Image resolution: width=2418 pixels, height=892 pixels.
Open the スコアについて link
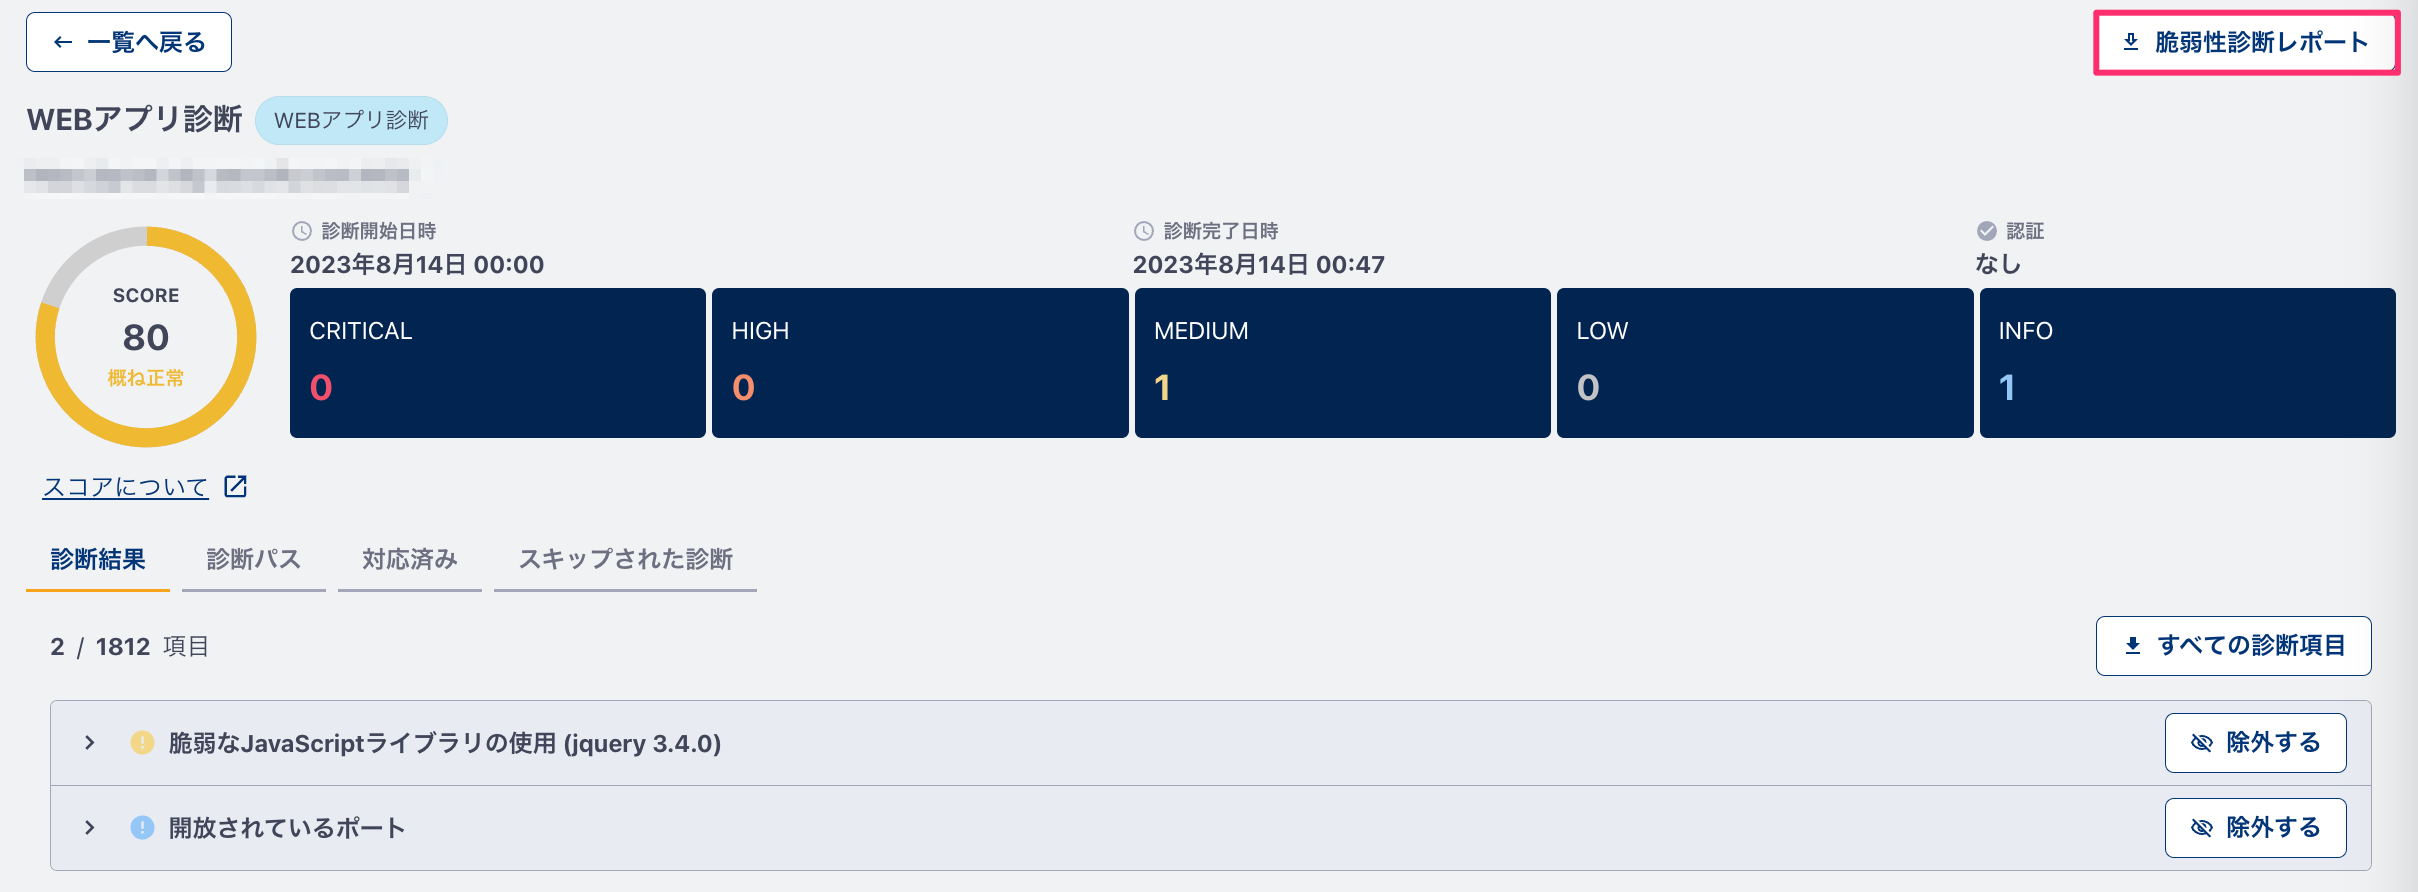pyautogui.click(x=125, y=487)
